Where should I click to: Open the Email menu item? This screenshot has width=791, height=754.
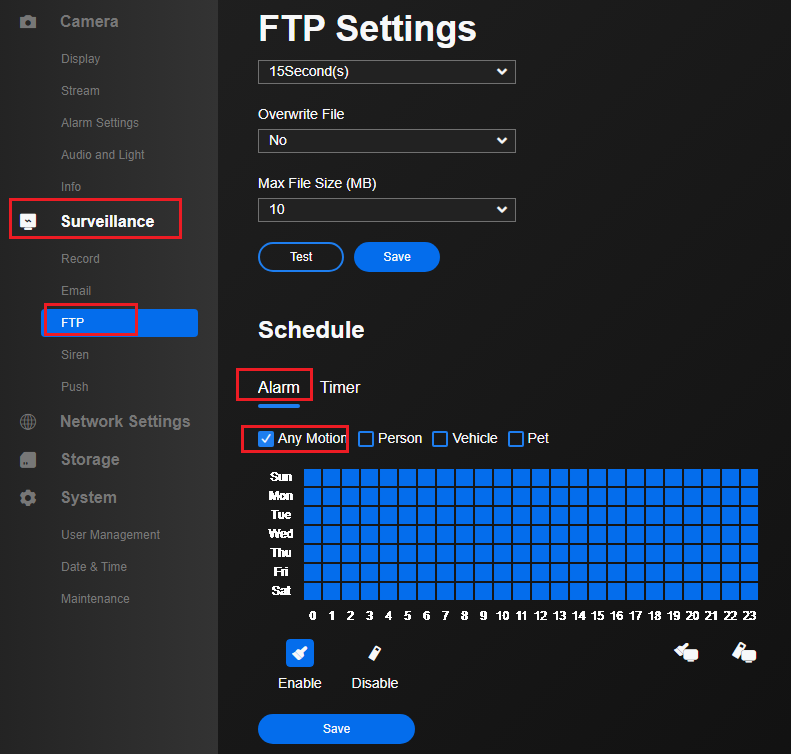tap(76, 291)
